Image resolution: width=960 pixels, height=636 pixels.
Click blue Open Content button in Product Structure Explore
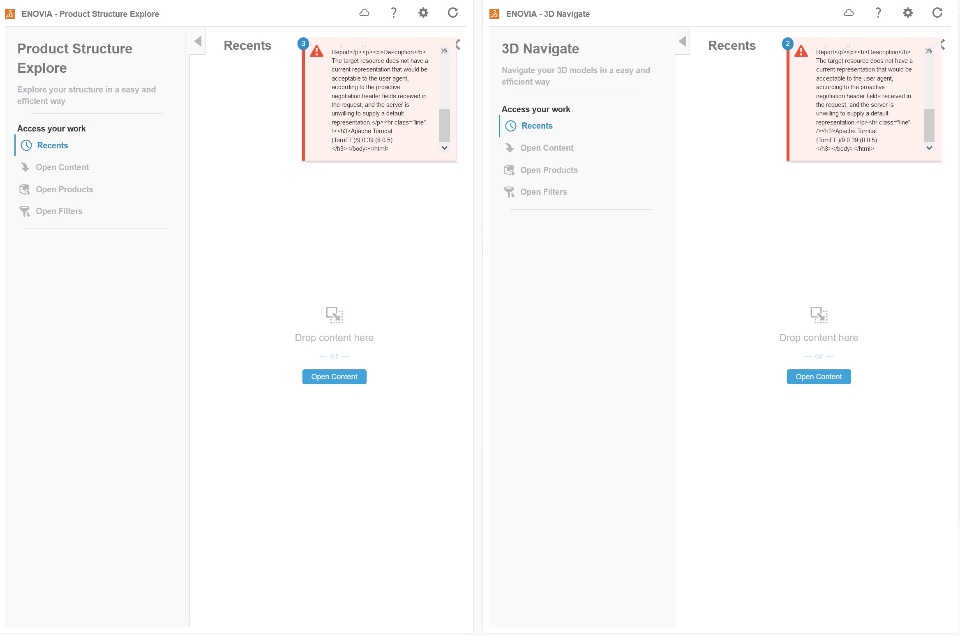pos(334,376)
